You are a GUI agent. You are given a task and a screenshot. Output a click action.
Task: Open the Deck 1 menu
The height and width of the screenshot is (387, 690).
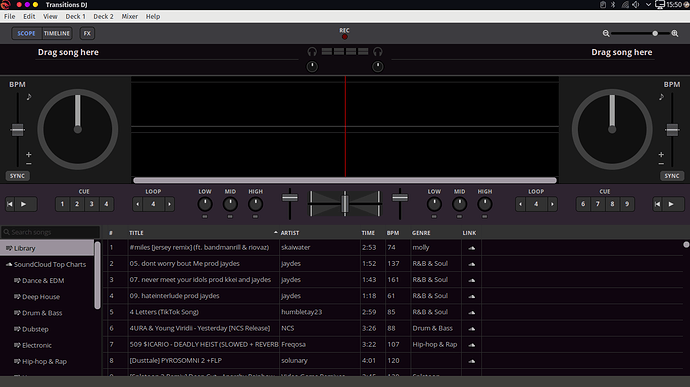(75, 16)
